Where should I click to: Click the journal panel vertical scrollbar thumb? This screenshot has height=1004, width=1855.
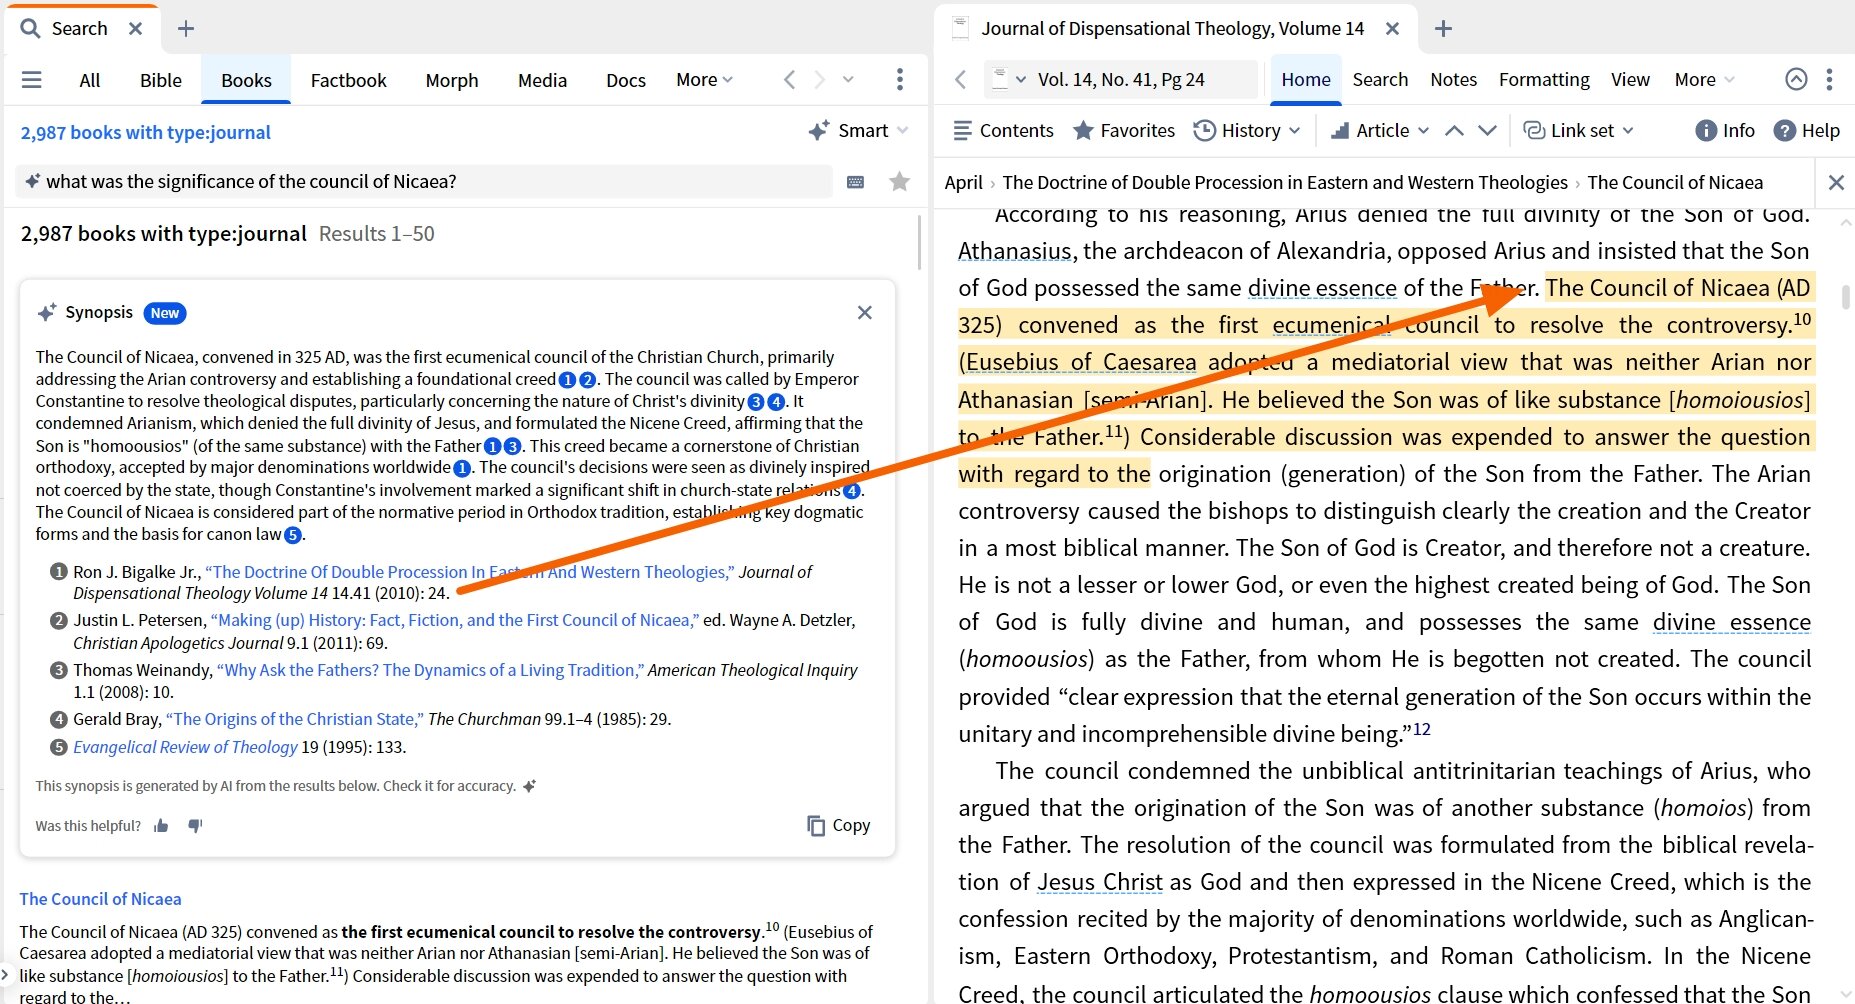1846,296
